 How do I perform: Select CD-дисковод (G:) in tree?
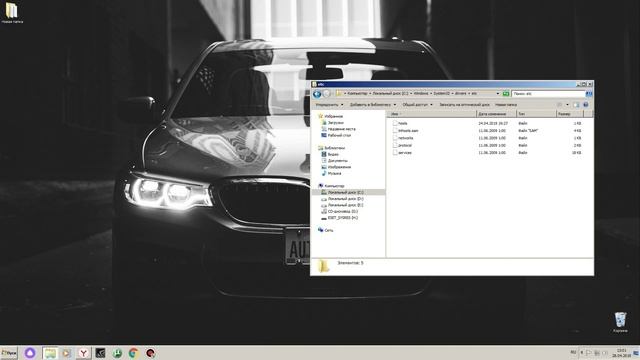click(340, 211)
